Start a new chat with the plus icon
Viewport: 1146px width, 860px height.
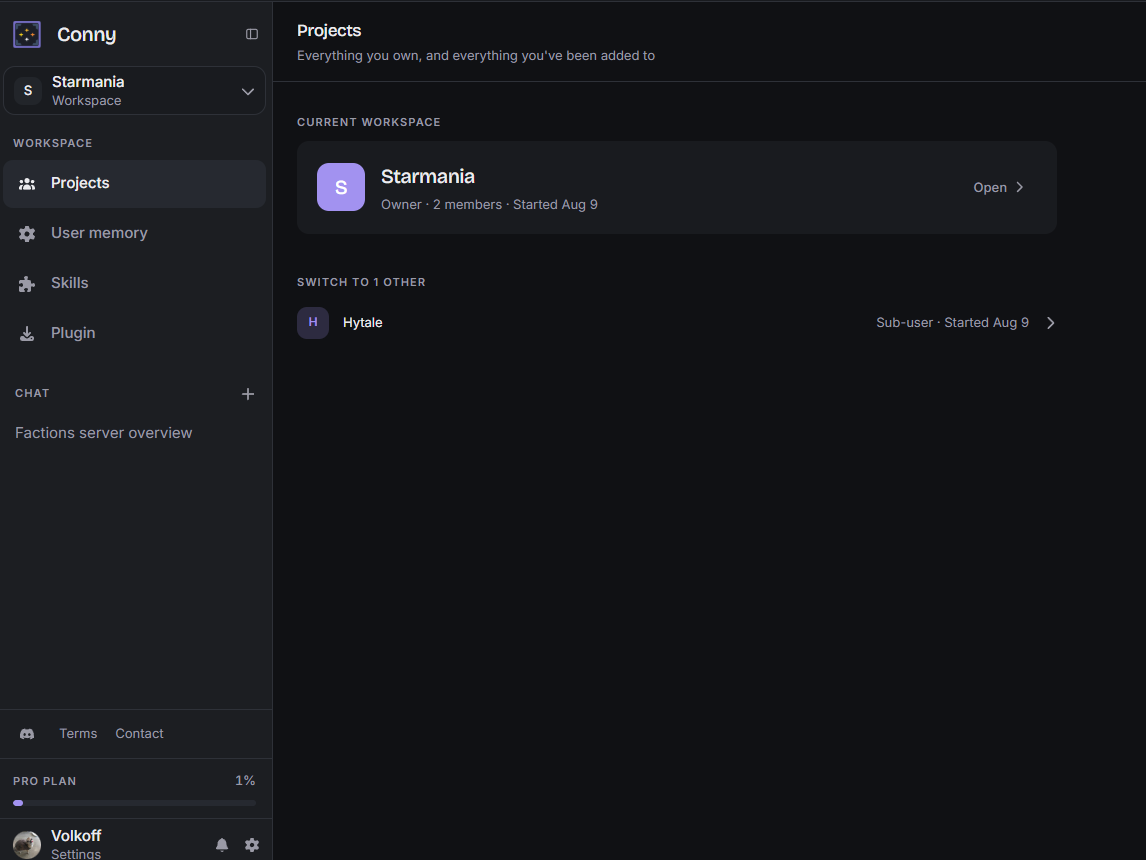click(248, 394)
